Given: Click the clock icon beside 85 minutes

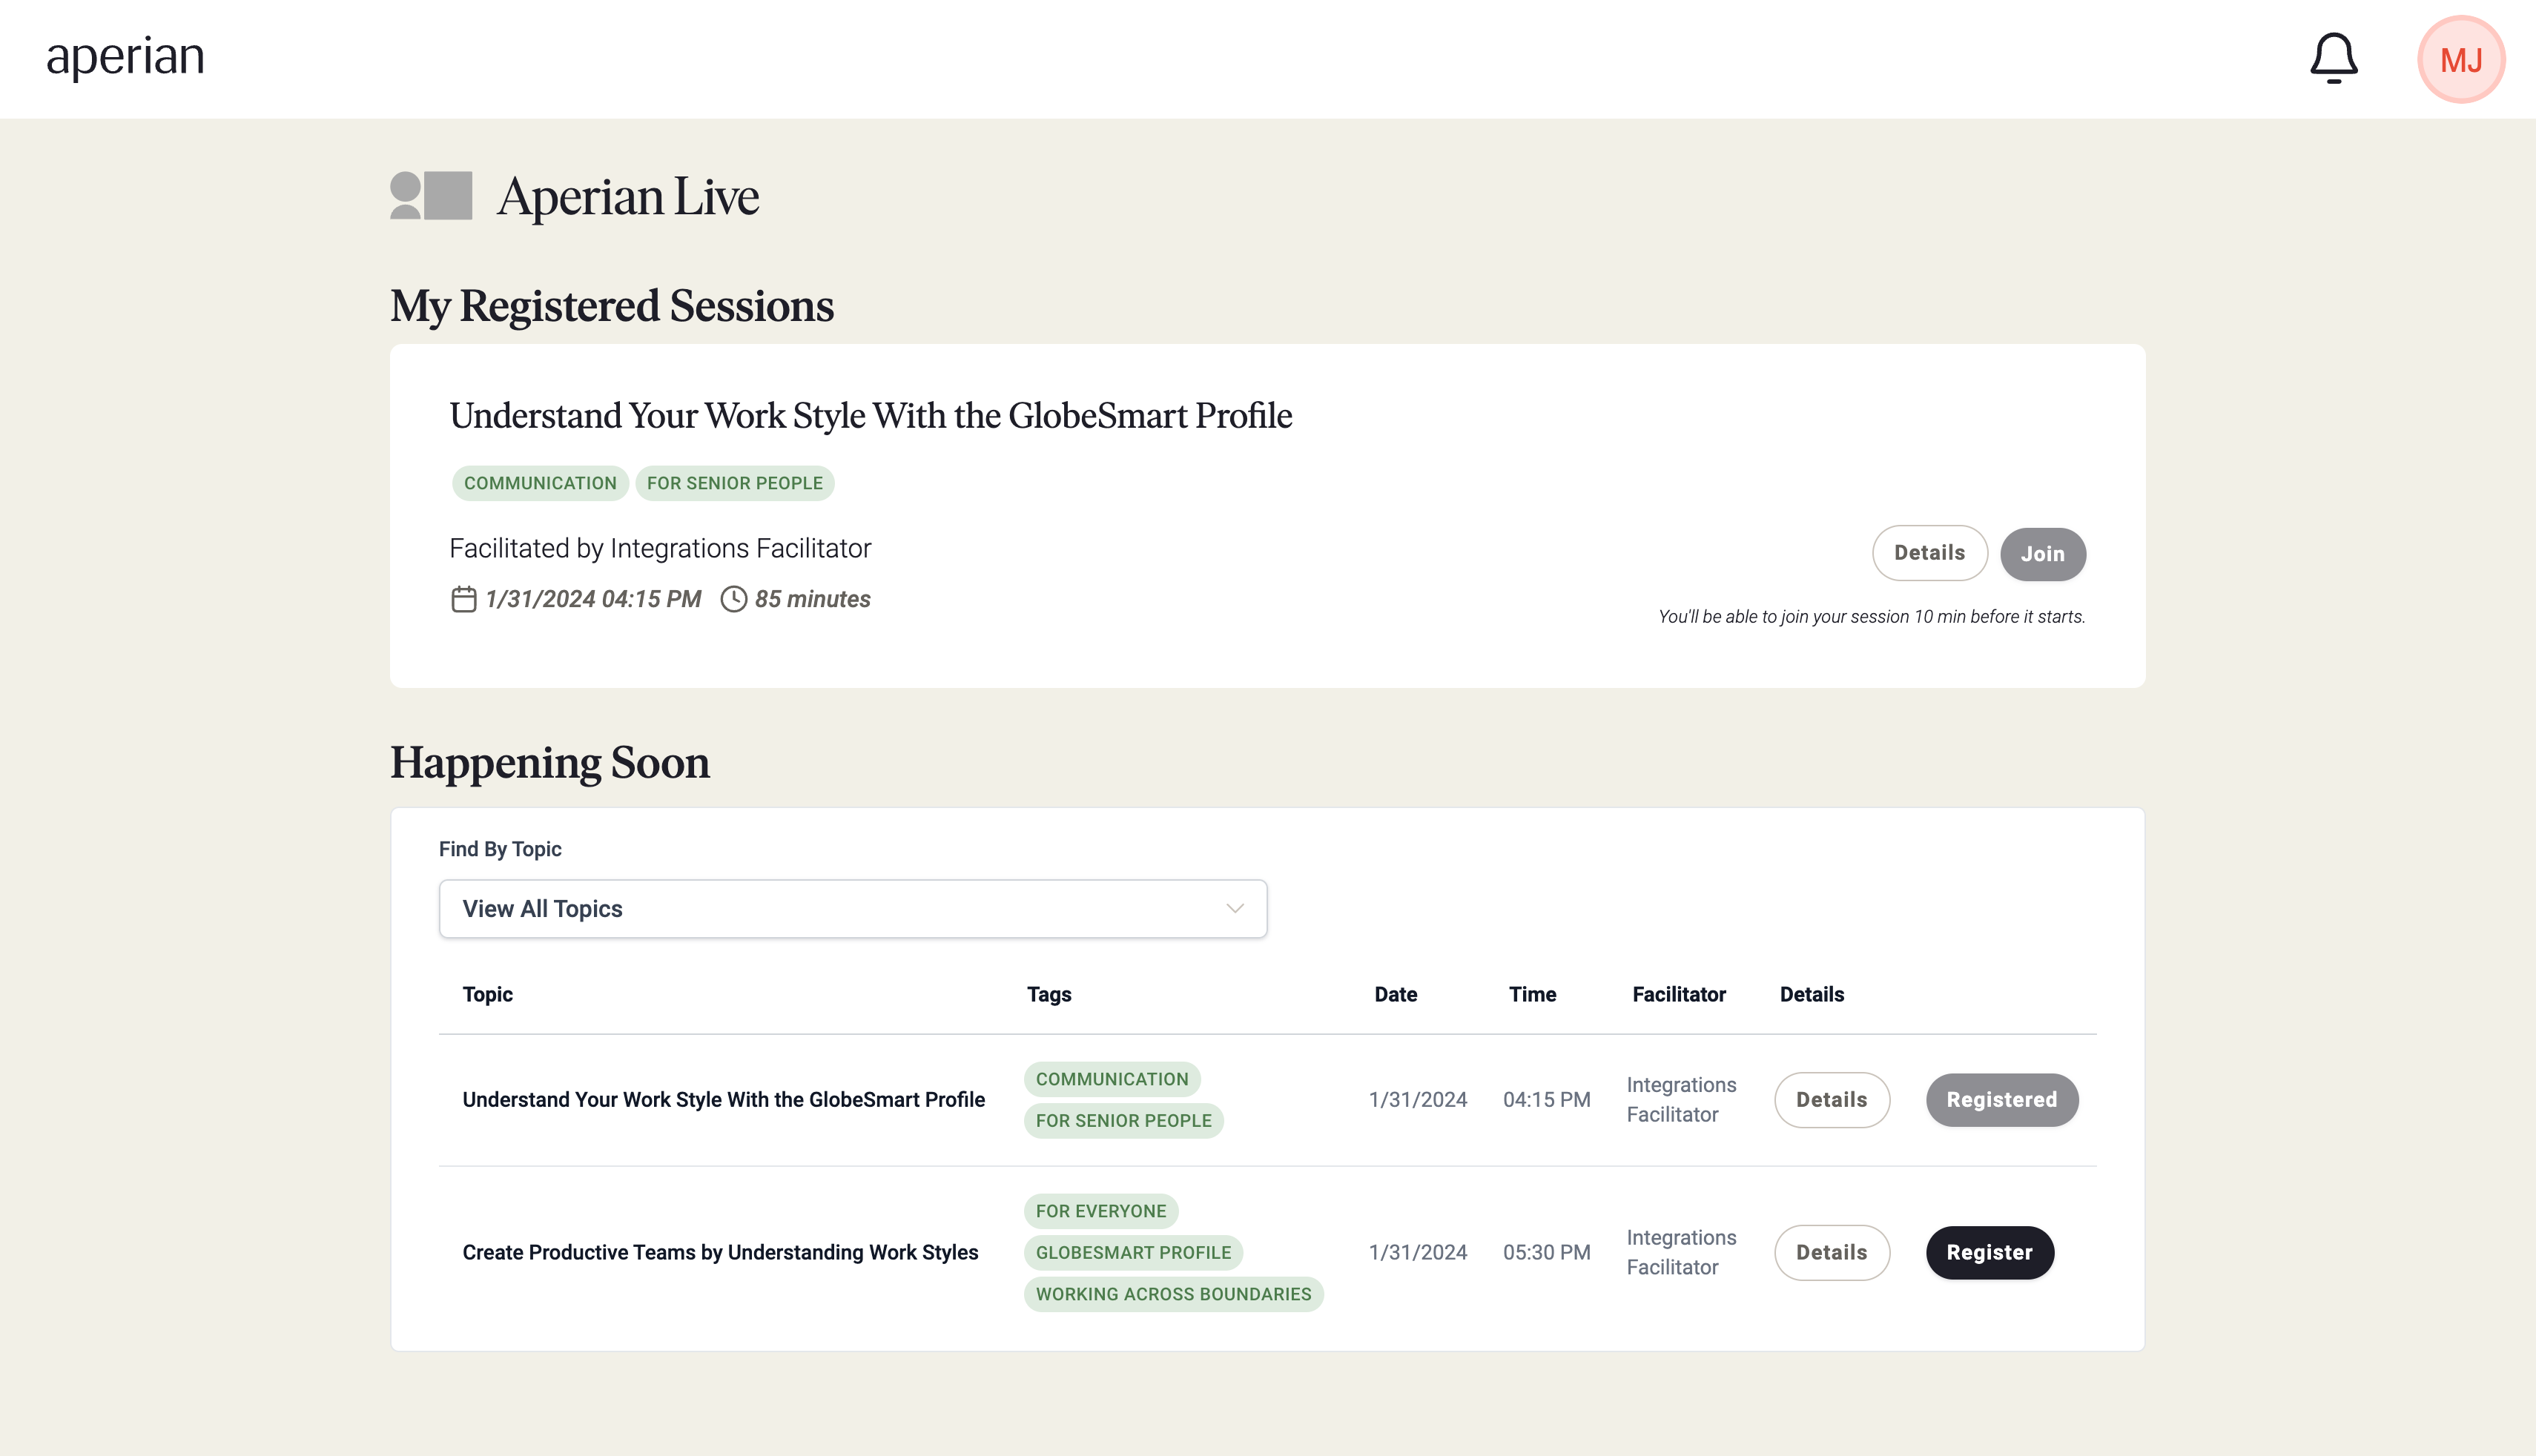Looking at the screenshot, I should (x=734, y=599).
